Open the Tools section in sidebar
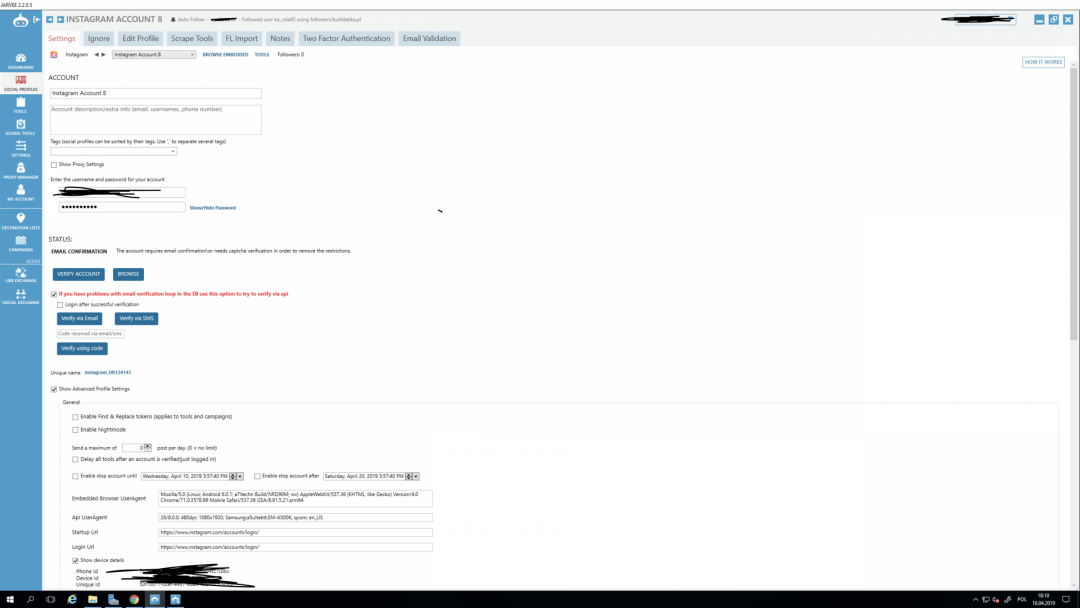Image resolution: width=1080 pixels, height=608 pixels. click(20, 104)
